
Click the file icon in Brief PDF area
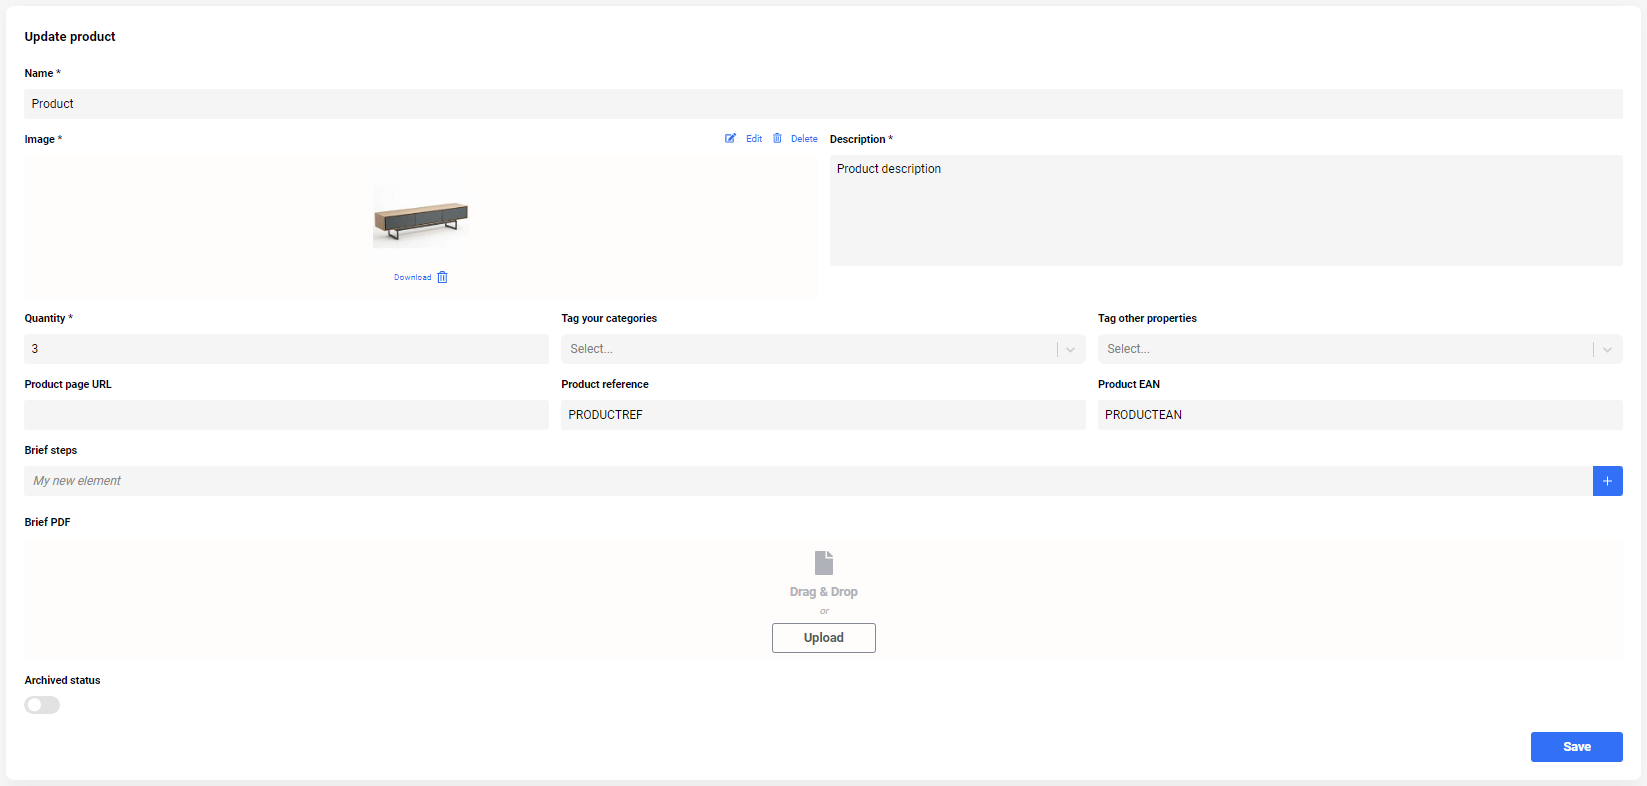pyautogui.click(x=824, y=563)
